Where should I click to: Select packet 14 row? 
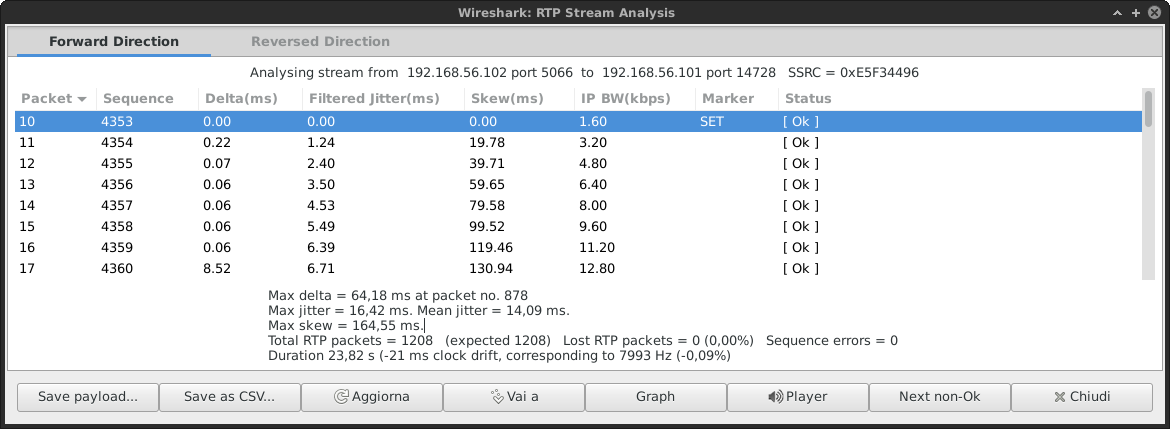[578, 205]
